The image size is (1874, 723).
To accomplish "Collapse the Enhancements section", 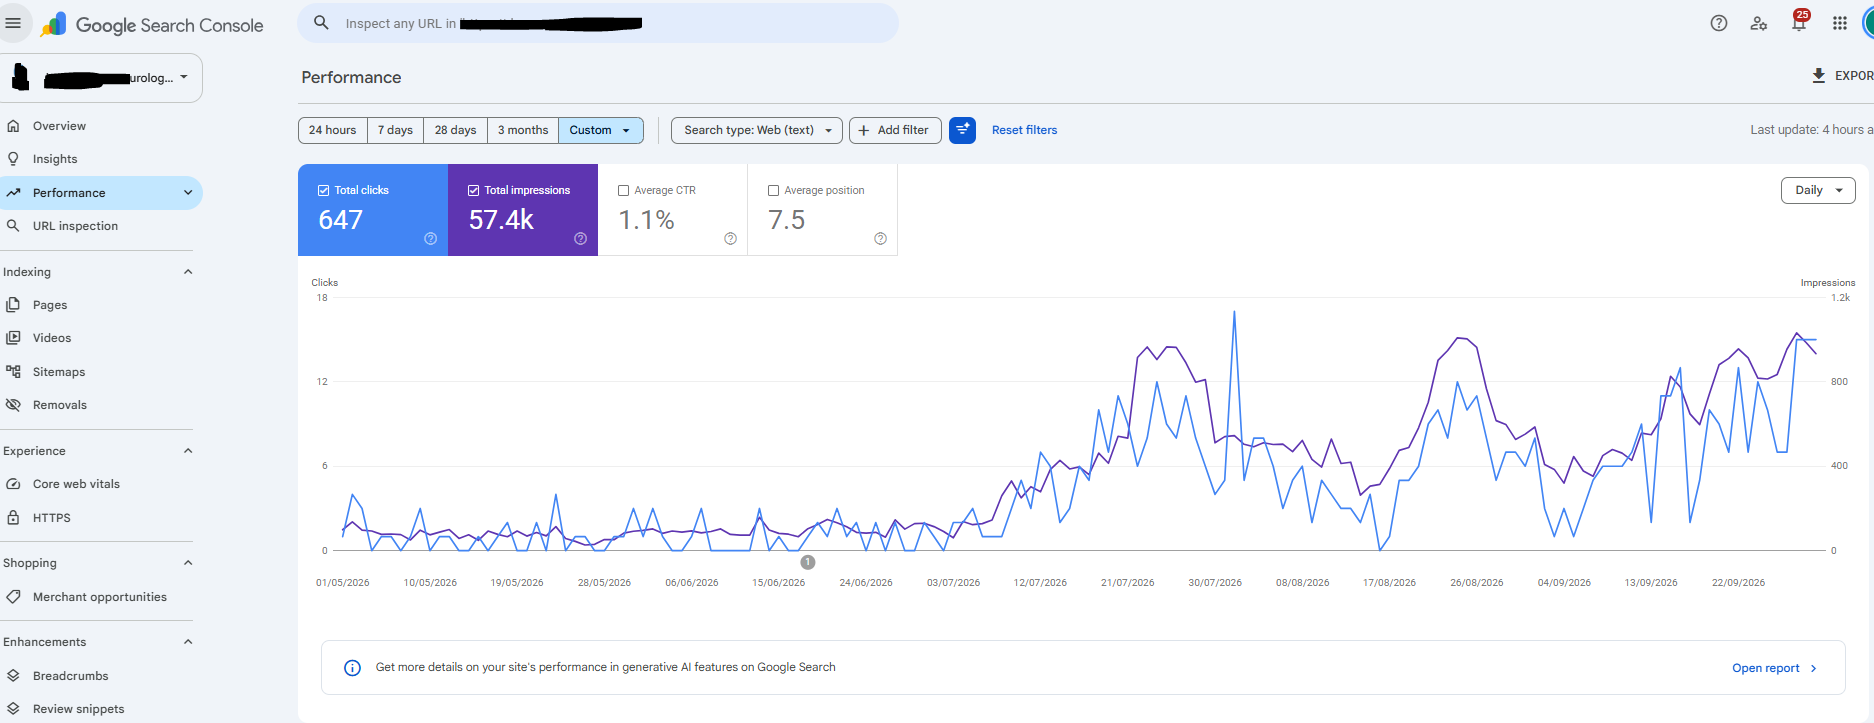I will point(188,642).
